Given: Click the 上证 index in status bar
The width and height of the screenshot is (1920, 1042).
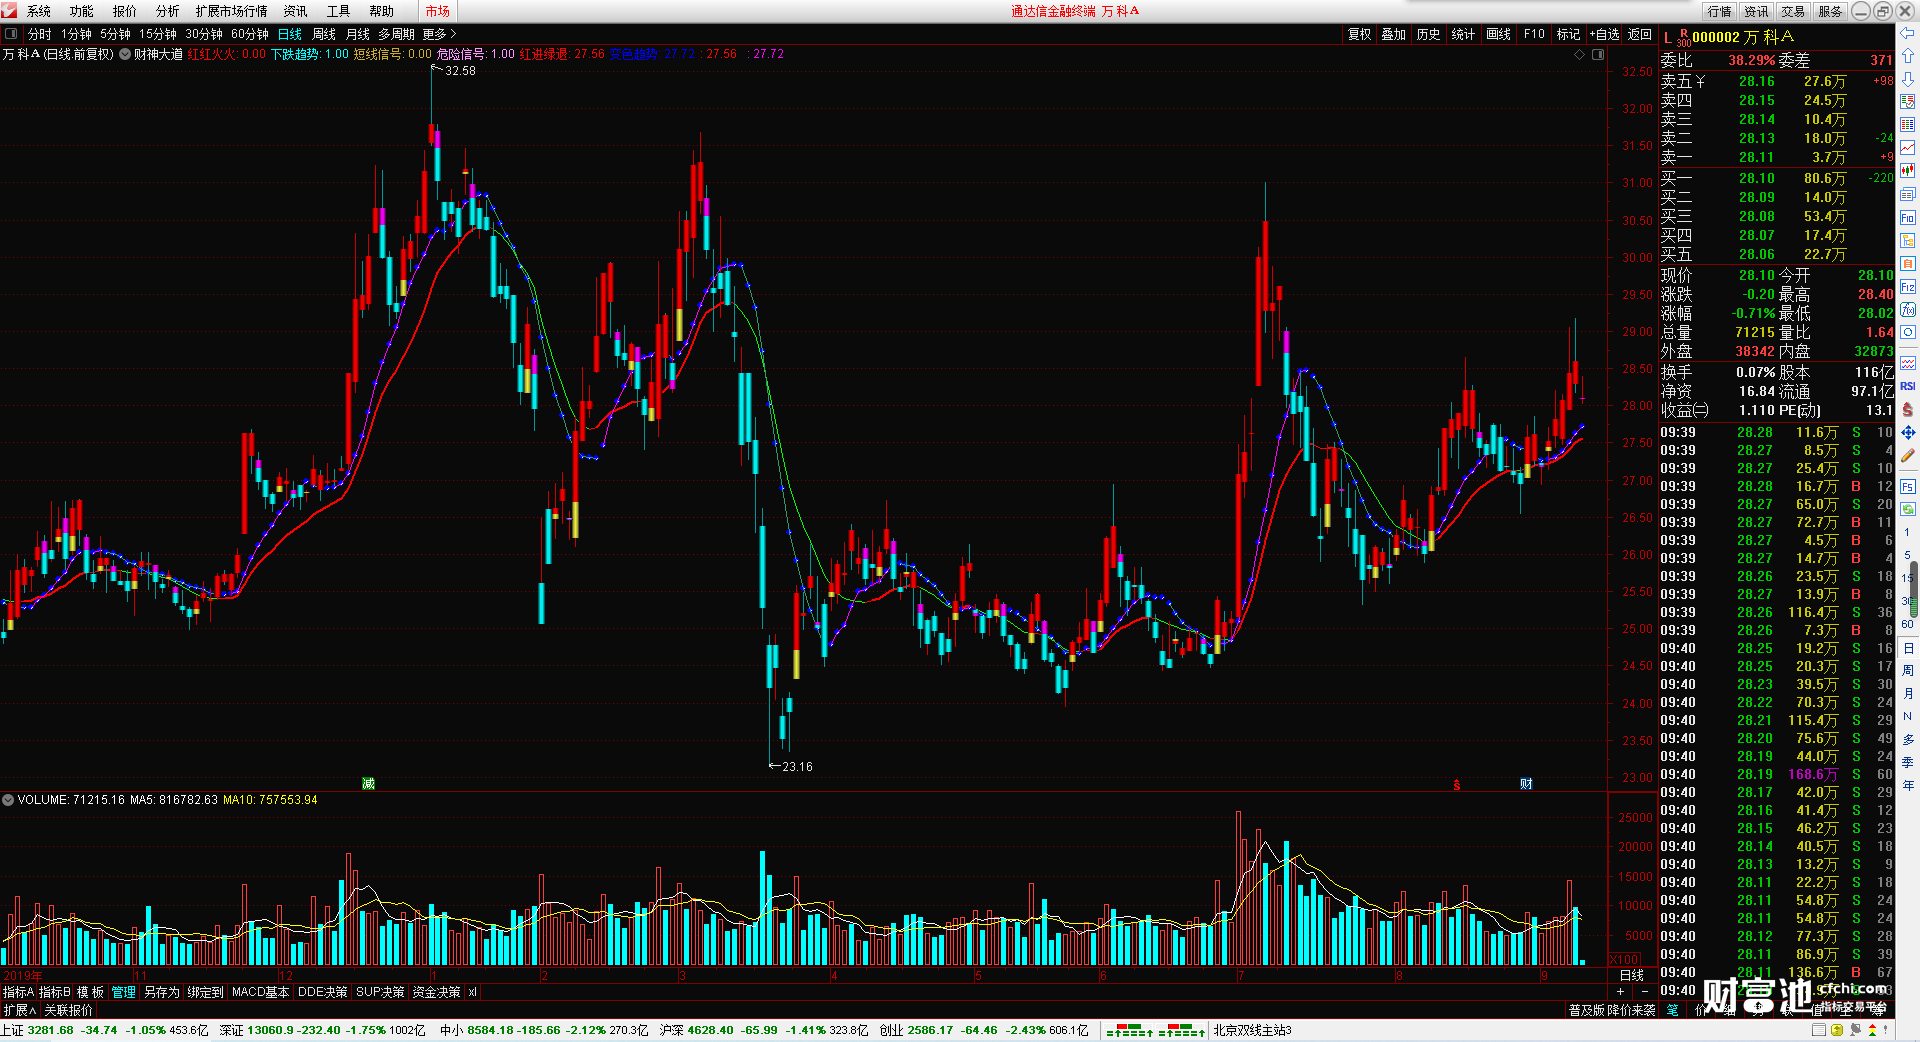Looking at the screenshot, I should coord(104,1030).
